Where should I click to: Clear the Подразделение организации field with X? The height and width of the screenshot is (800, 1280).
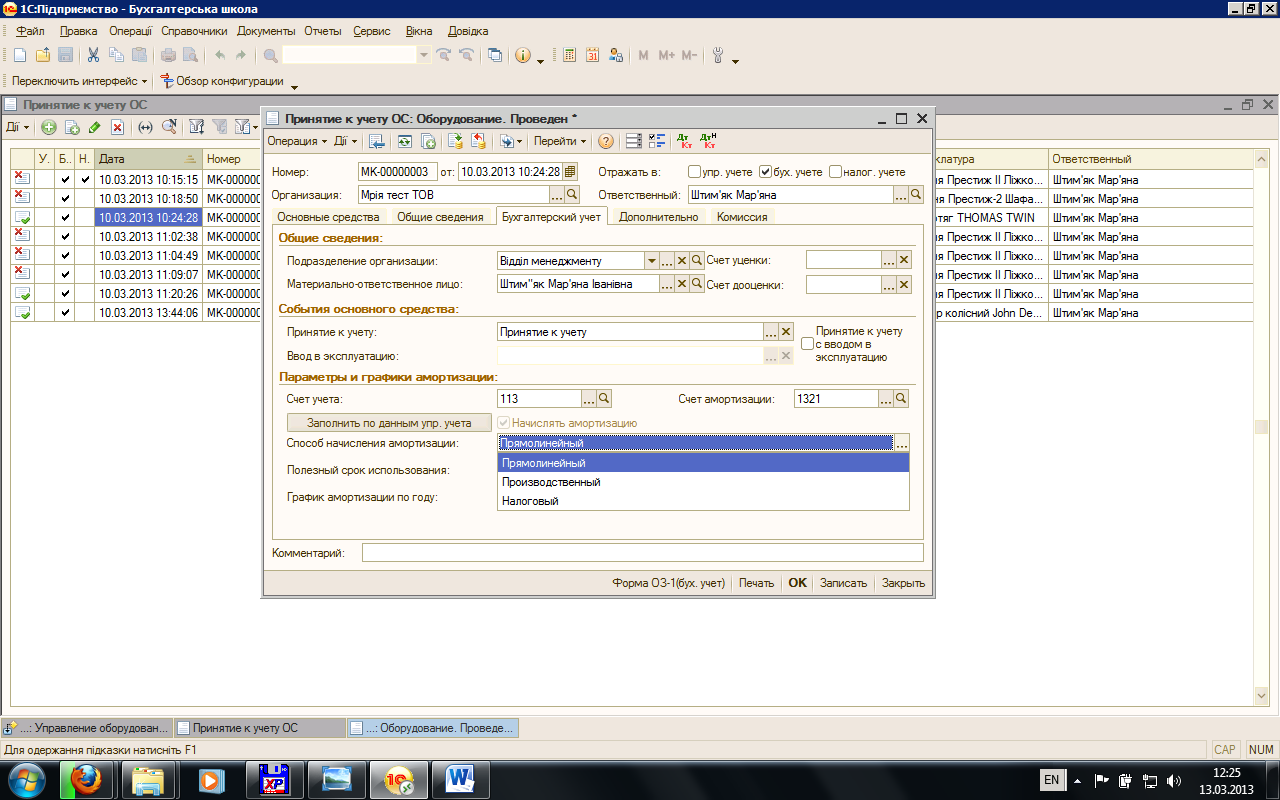682,260
